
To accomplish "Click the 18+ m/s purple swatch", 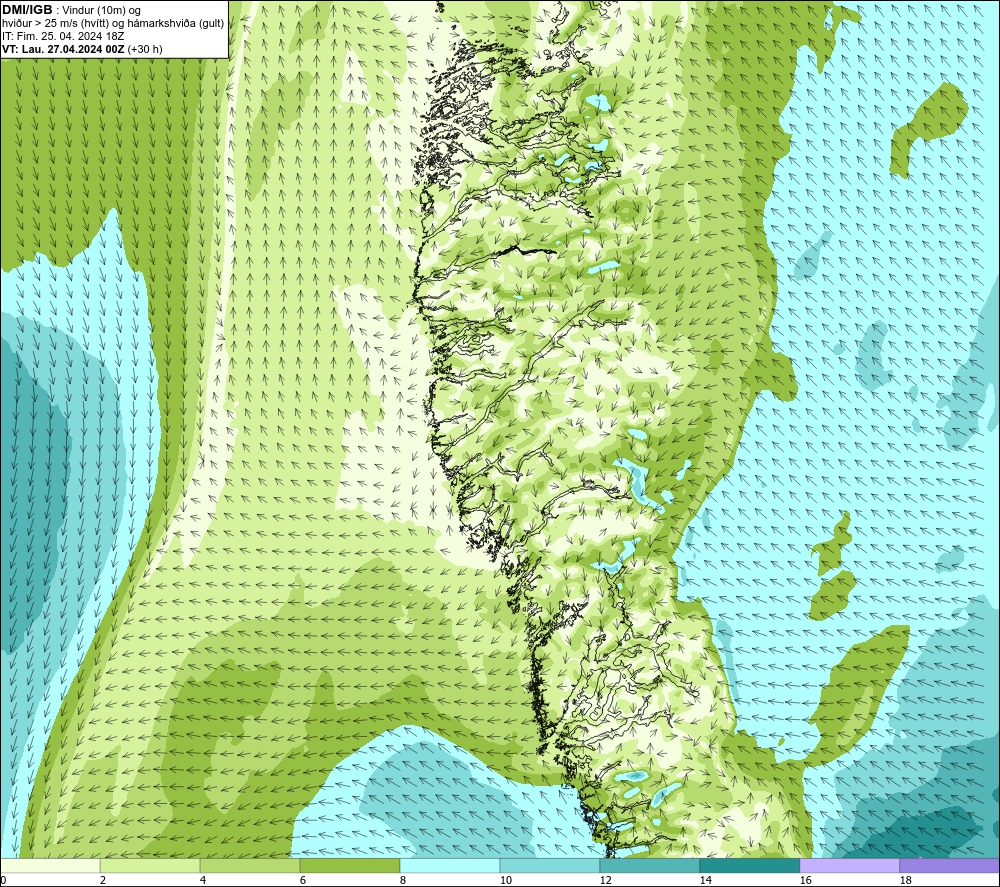I will pos(950,865).
